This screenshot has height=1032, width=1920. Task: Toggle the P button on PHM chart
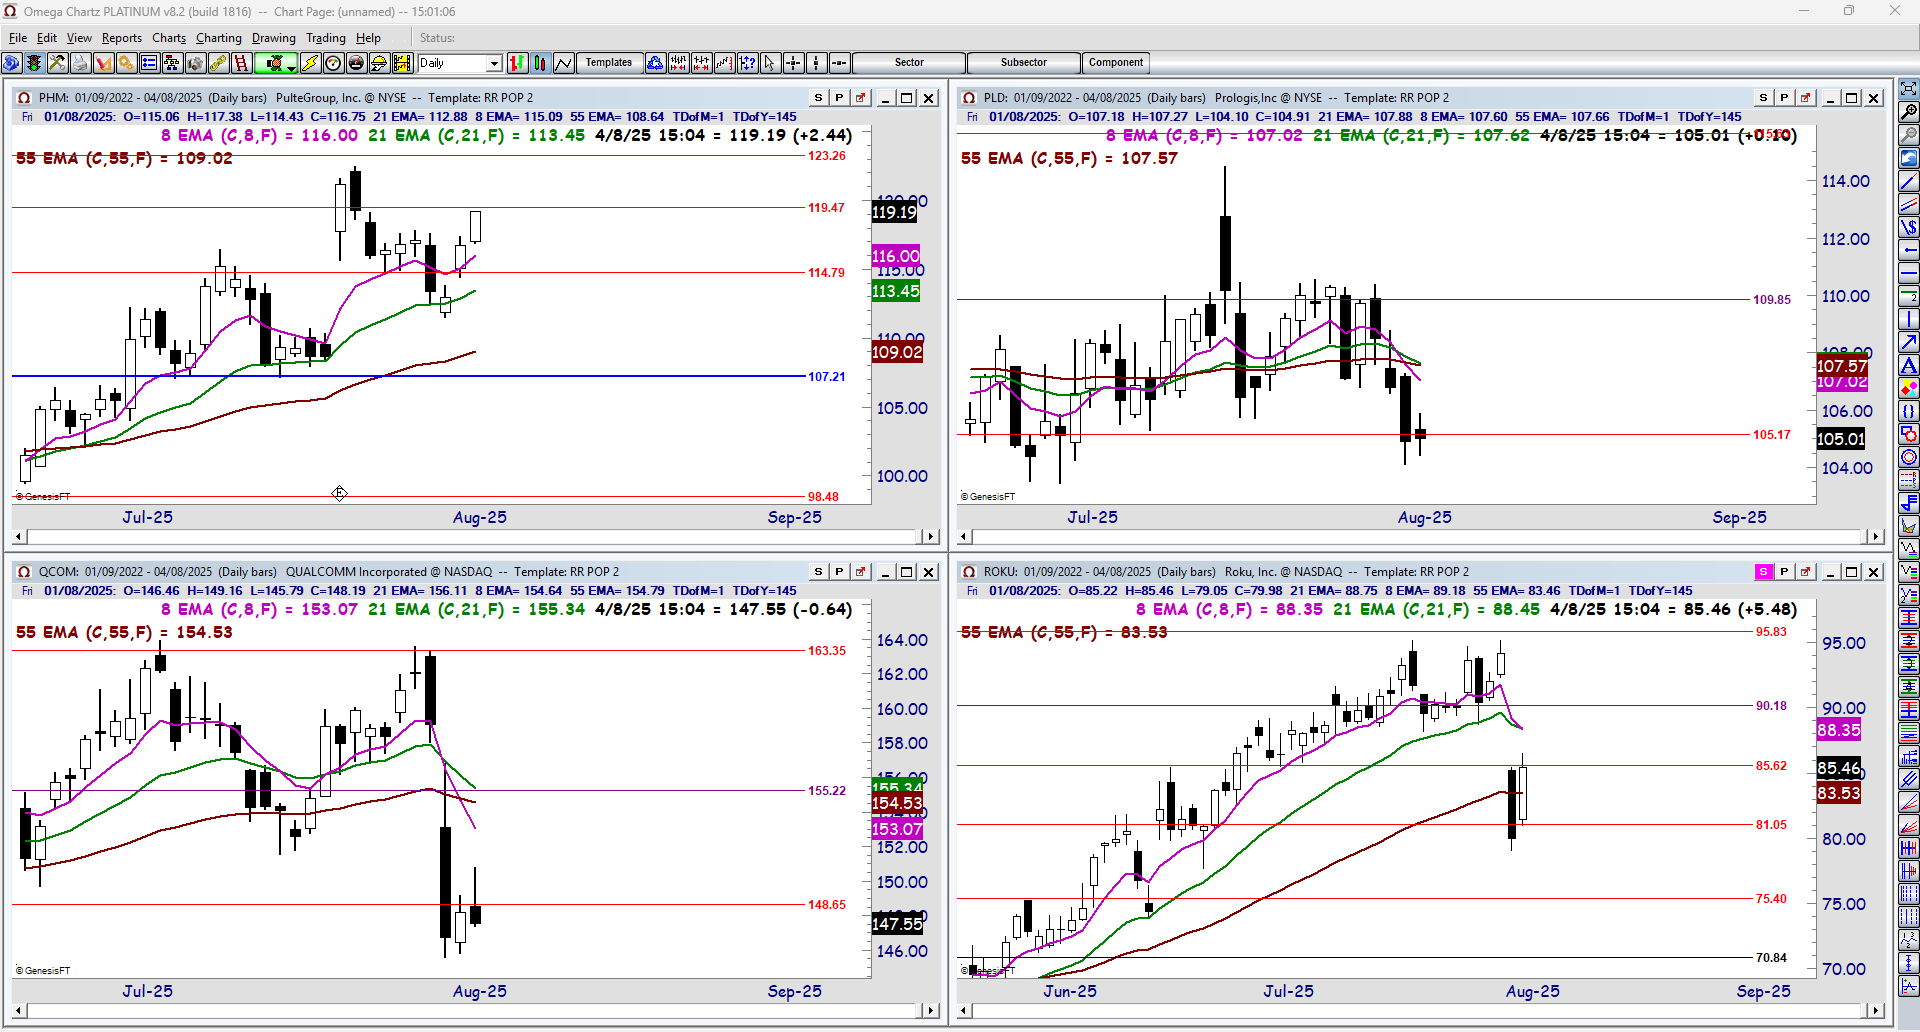coord(838,98)
